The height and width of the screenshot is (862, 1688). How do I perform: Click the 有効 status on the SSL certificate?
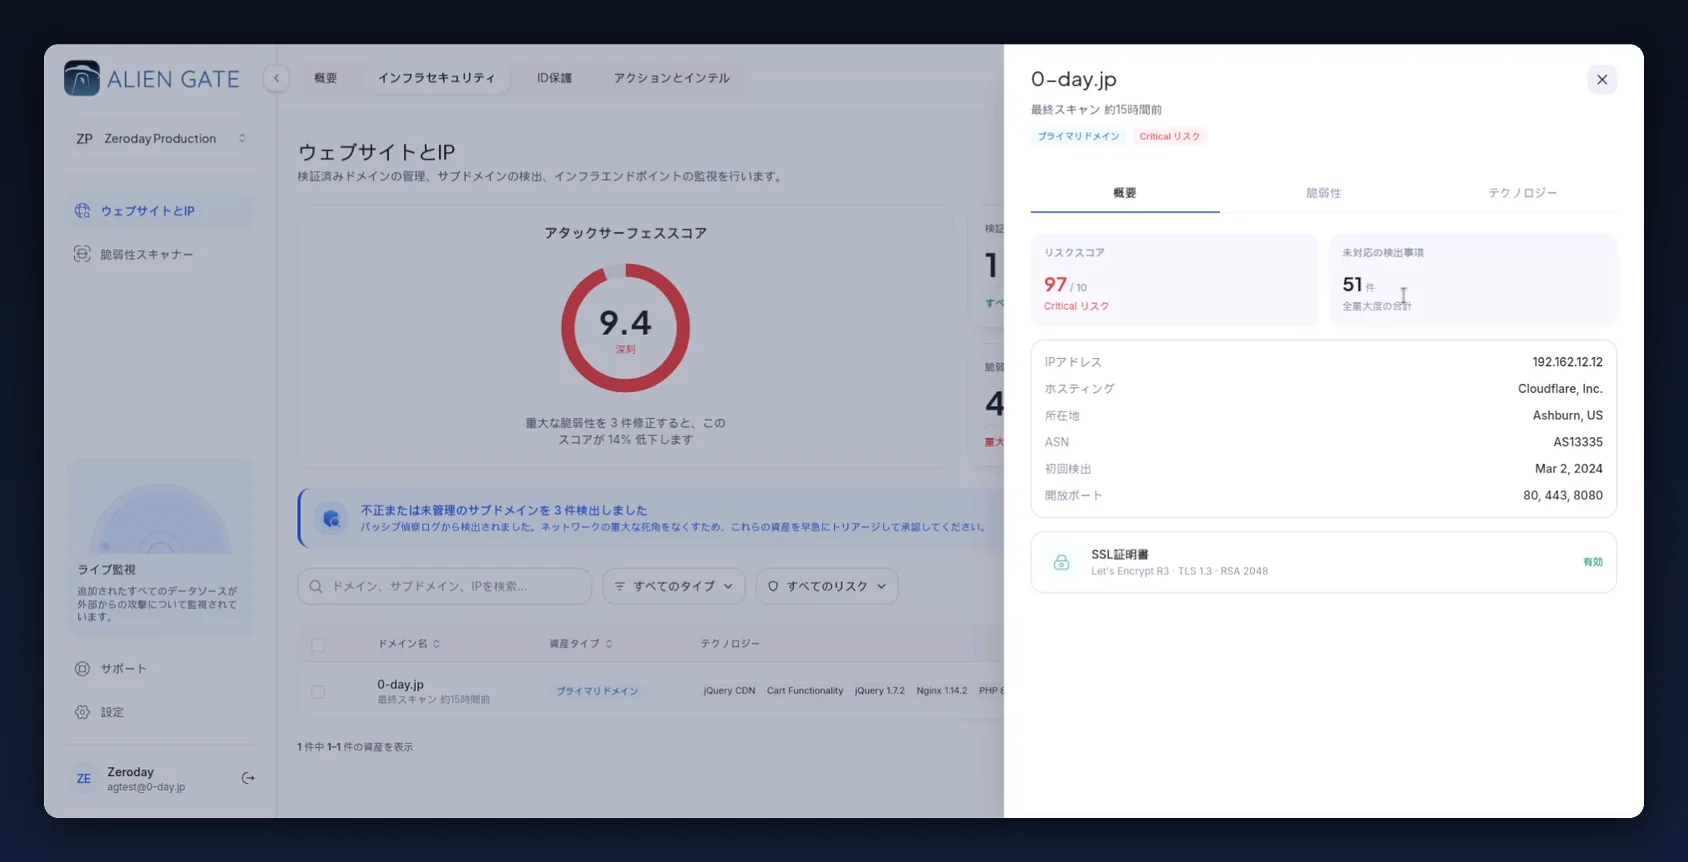coord(1593,562)
